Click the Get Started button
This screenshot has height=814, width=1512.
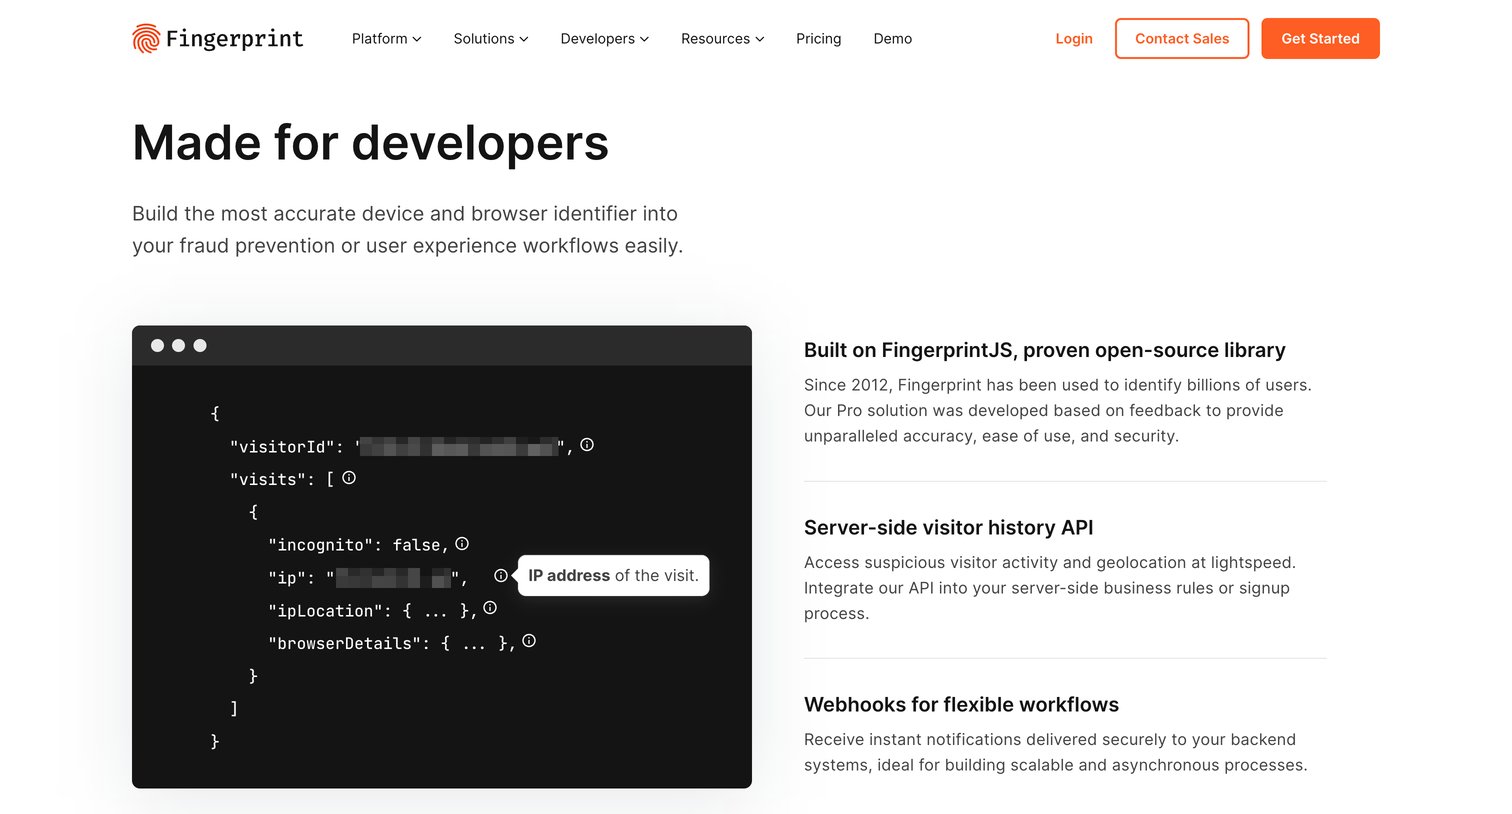(x=1320, y=39)
